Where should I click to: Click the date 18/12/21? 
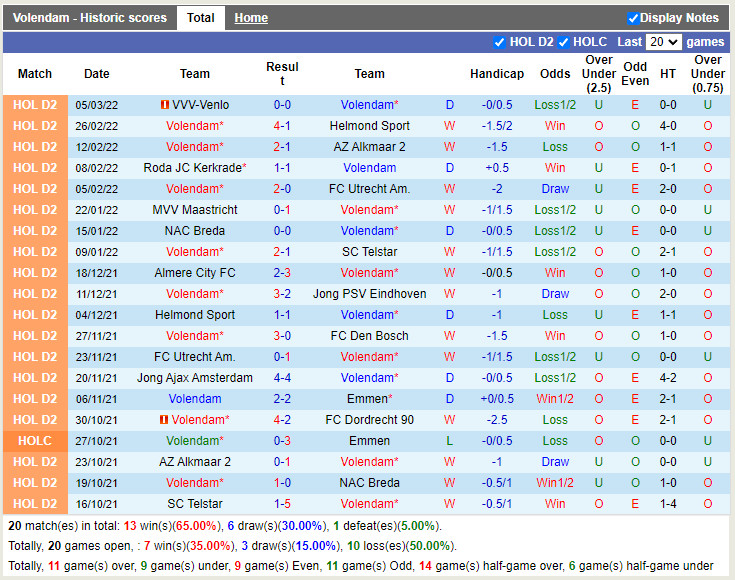(97, 273)
